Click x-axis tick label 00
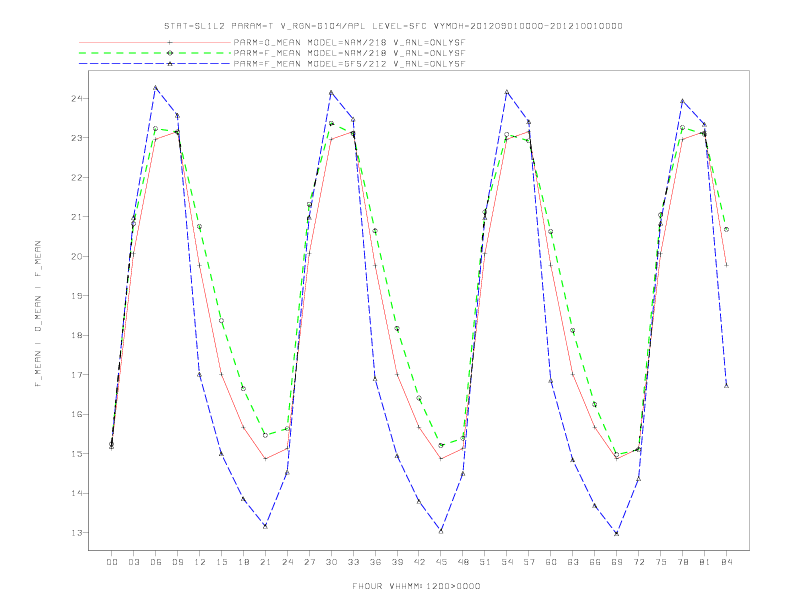This screenshot has height=612, width=792. point(112,562)
